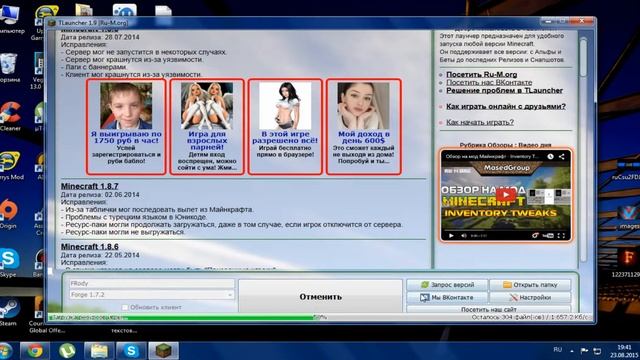Click the Отменить button
The height and width of the screenshot is (360, 640).
[320, 297]
